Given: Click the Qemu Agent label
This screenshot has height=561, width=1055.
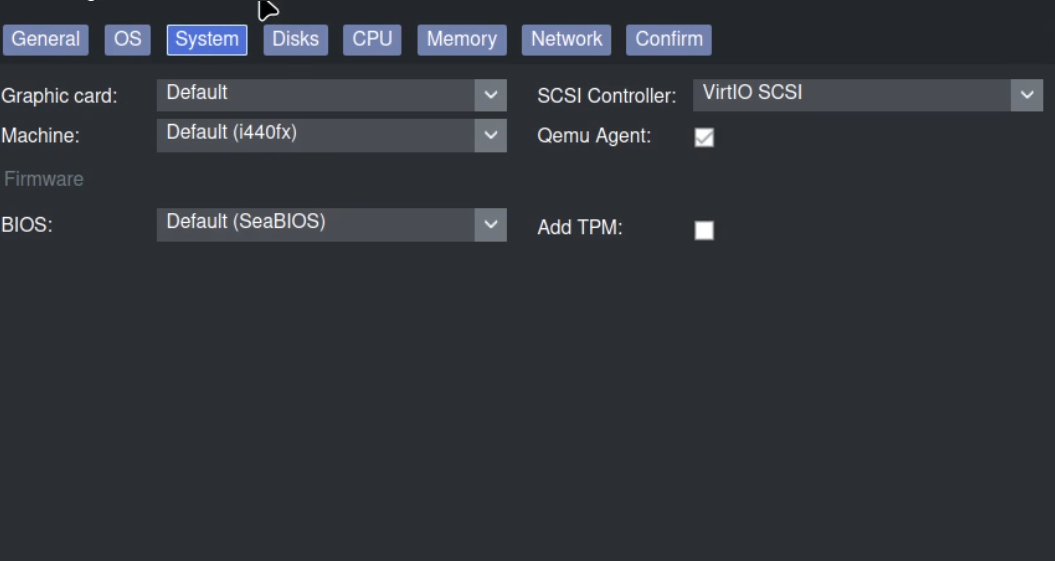Looking at the screenshot, I should tap(594, 136).
